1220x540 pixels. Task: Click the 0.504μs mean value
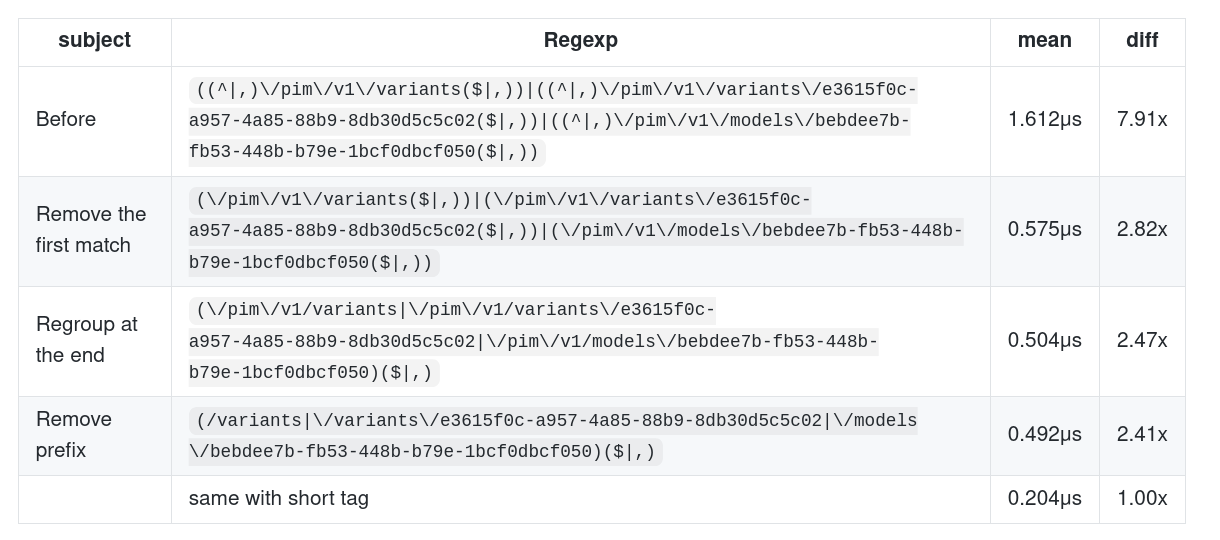[x=1044, y=340]
